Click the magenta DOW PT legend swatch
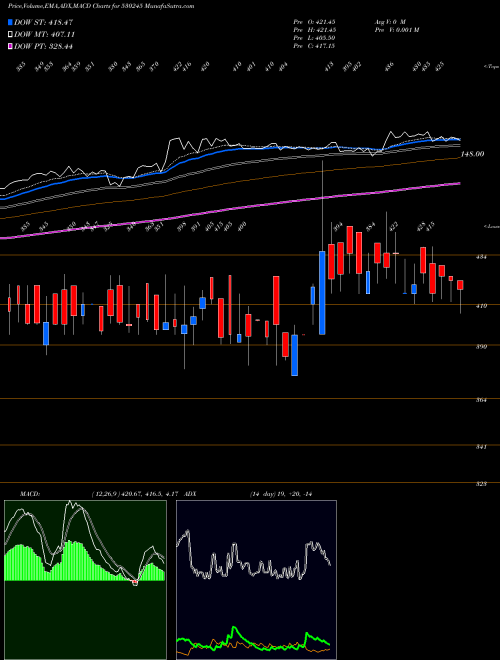This screenshot has width=500, height=660. (x=10, y=46)
